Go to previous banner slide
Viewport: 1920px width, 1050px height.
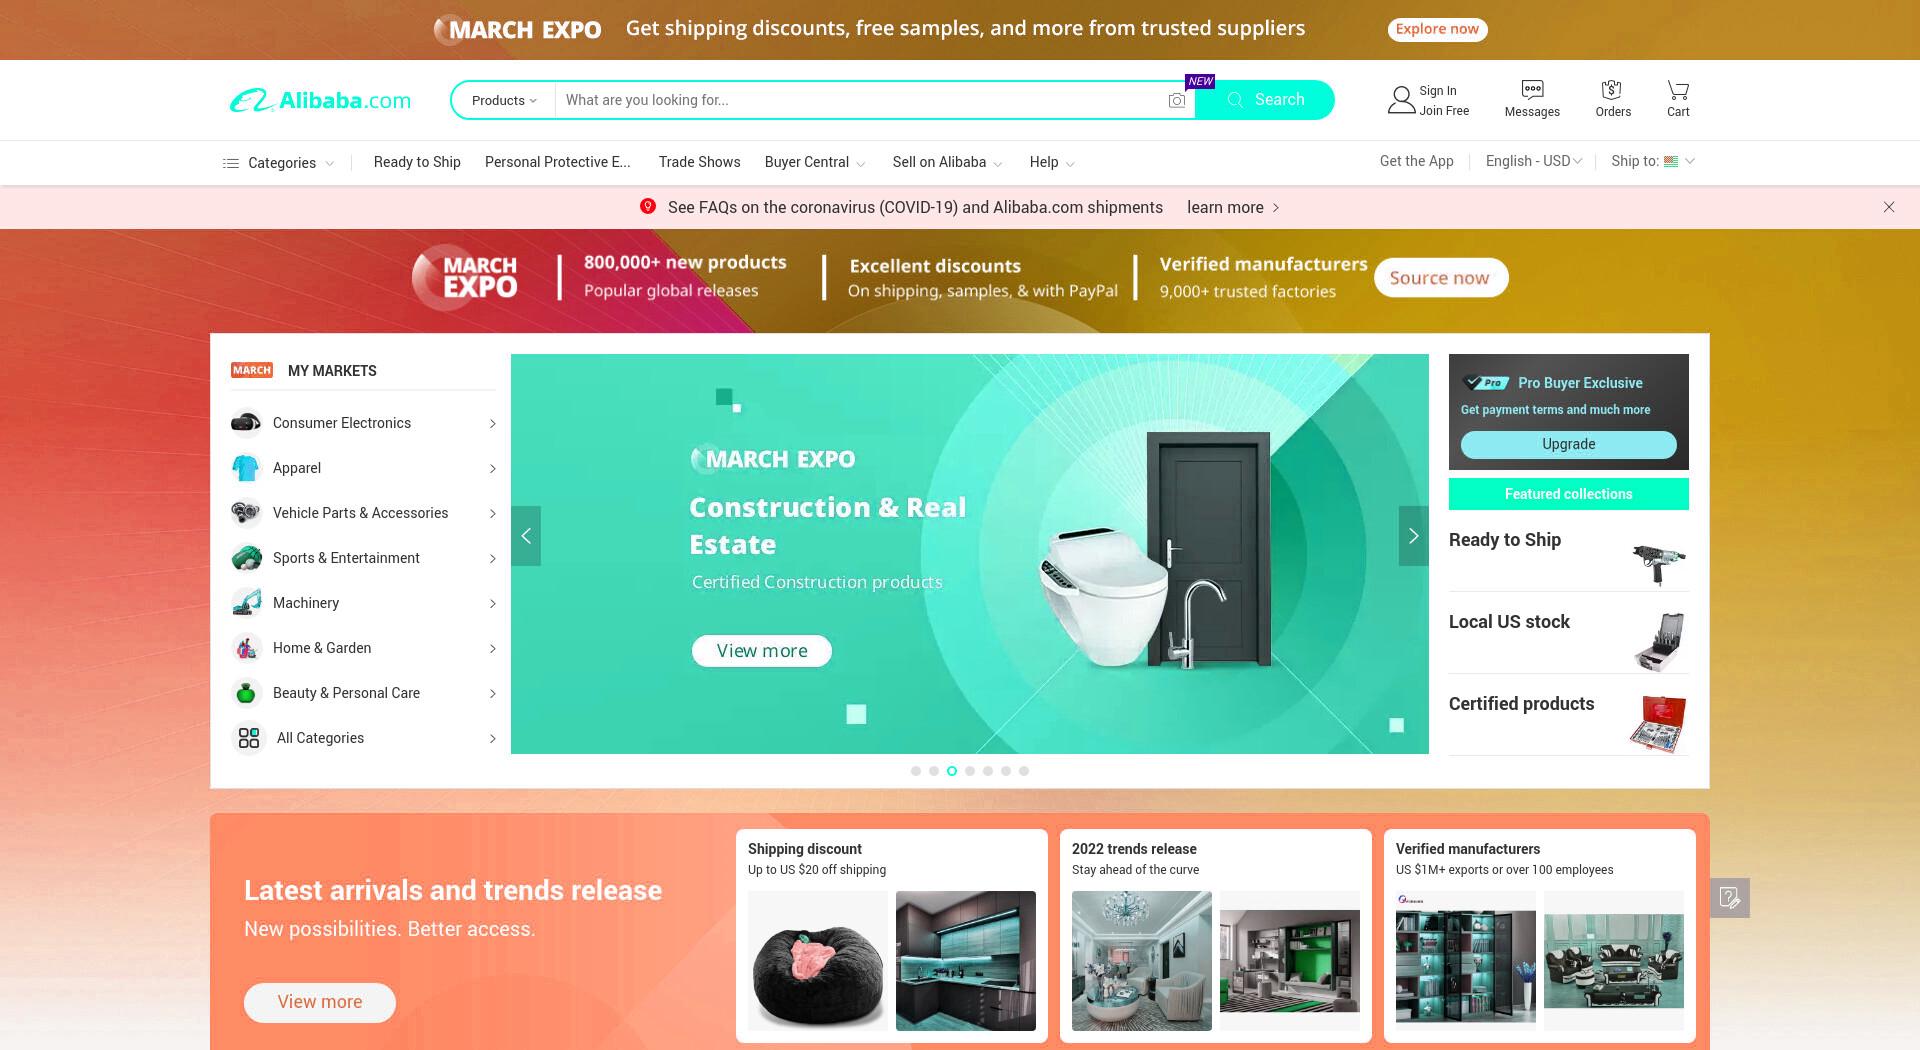pyautogui.click(x=526, y=536)
